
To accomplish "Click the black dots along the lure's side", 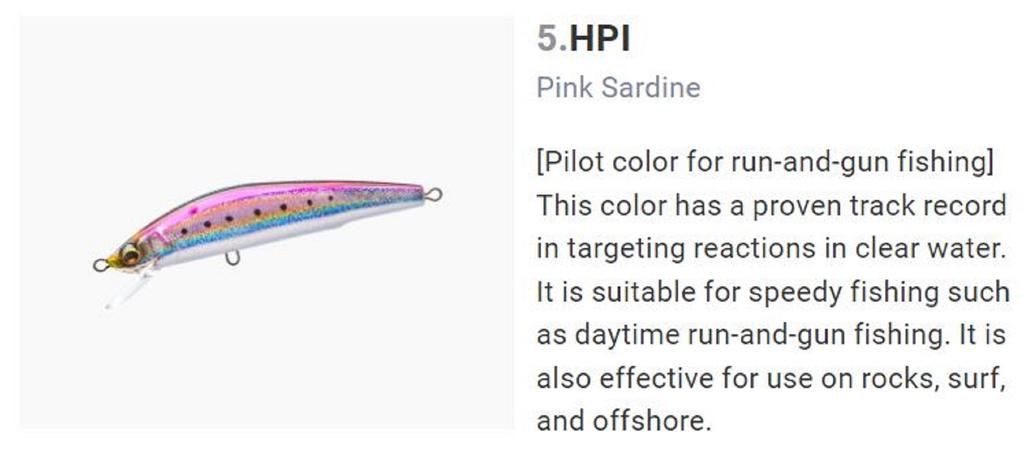I will (257, 213).
